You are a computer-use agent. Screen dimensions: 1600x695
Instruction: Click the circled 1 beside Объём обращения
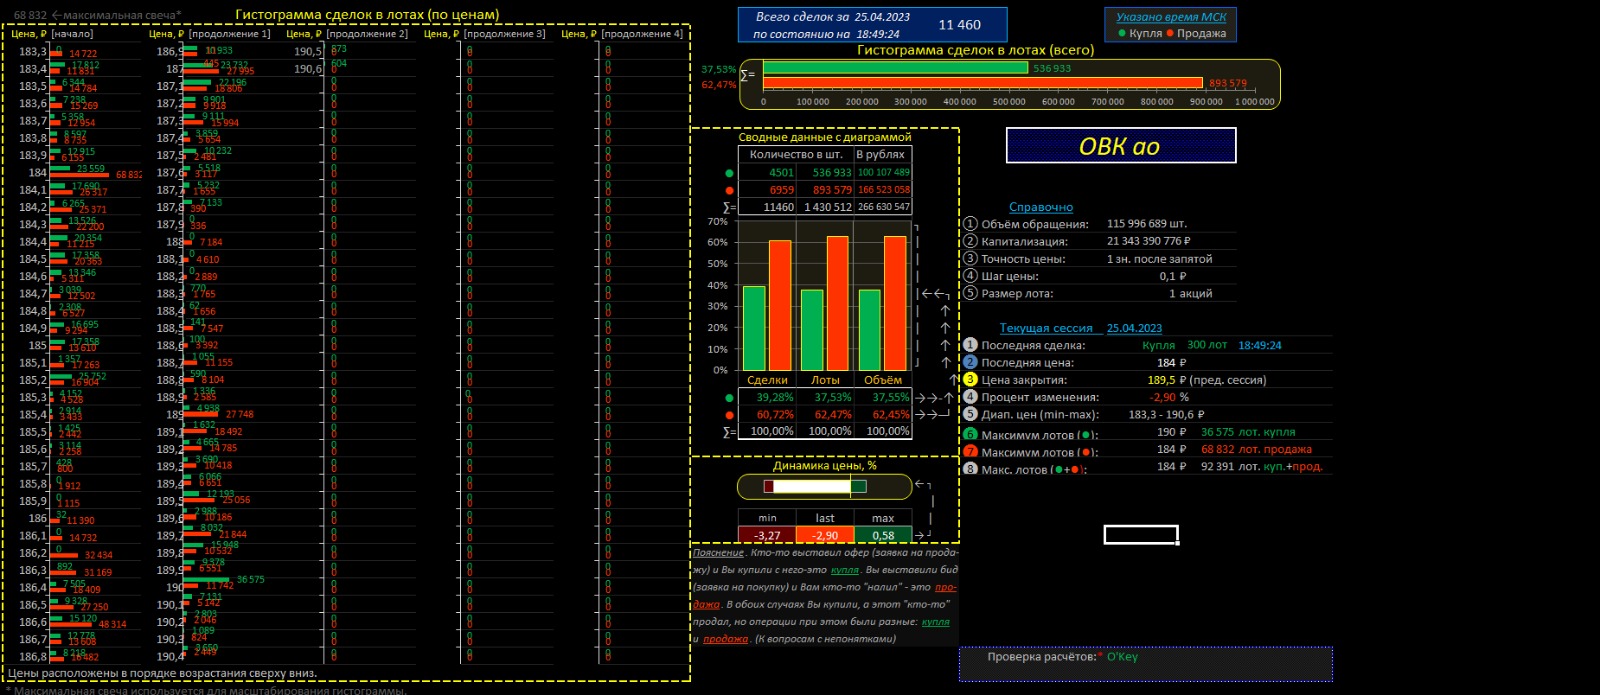click(x=969, y=224)
